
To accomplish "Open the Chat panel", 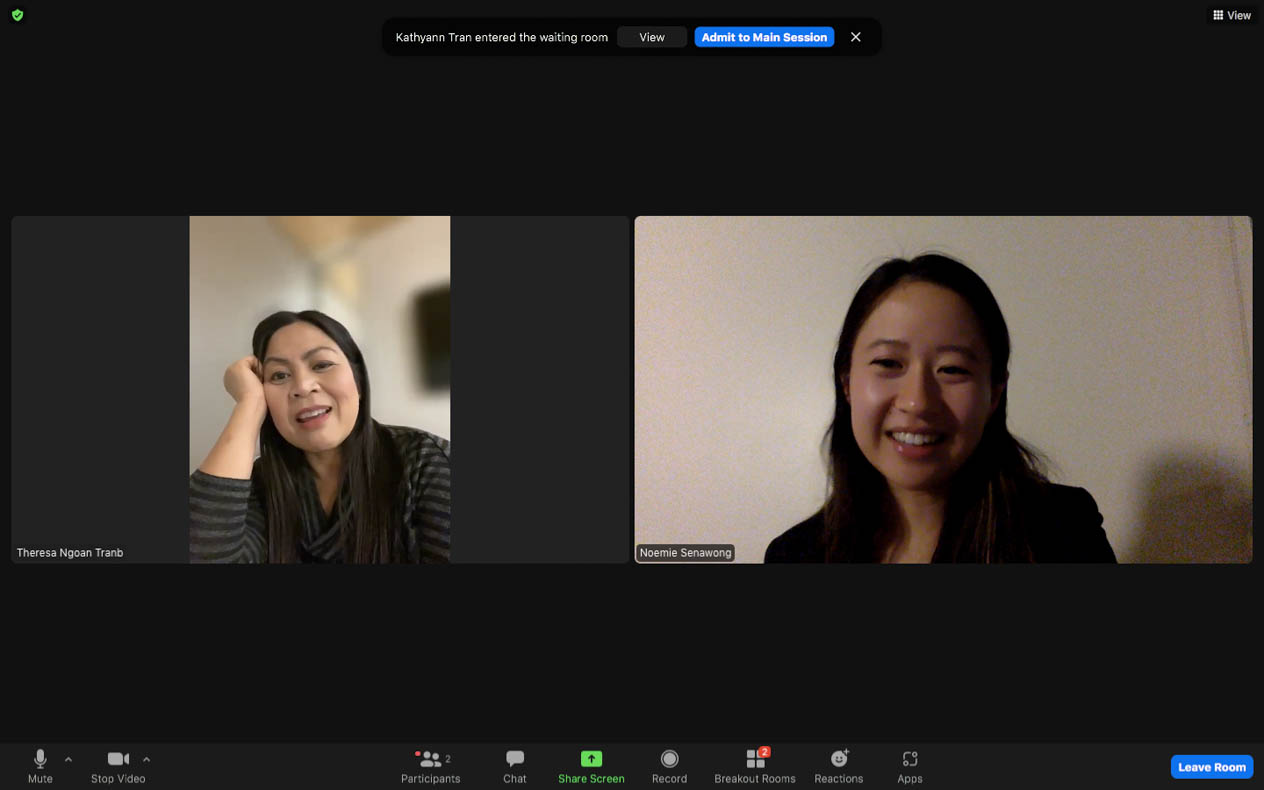I will click(515, 766).
